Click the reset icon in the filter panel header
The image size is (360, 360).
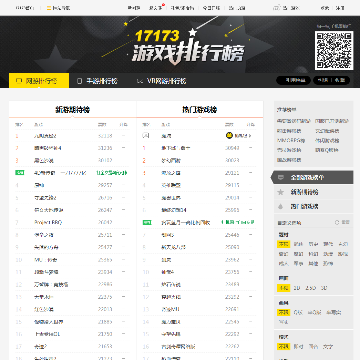click(337, 222)
